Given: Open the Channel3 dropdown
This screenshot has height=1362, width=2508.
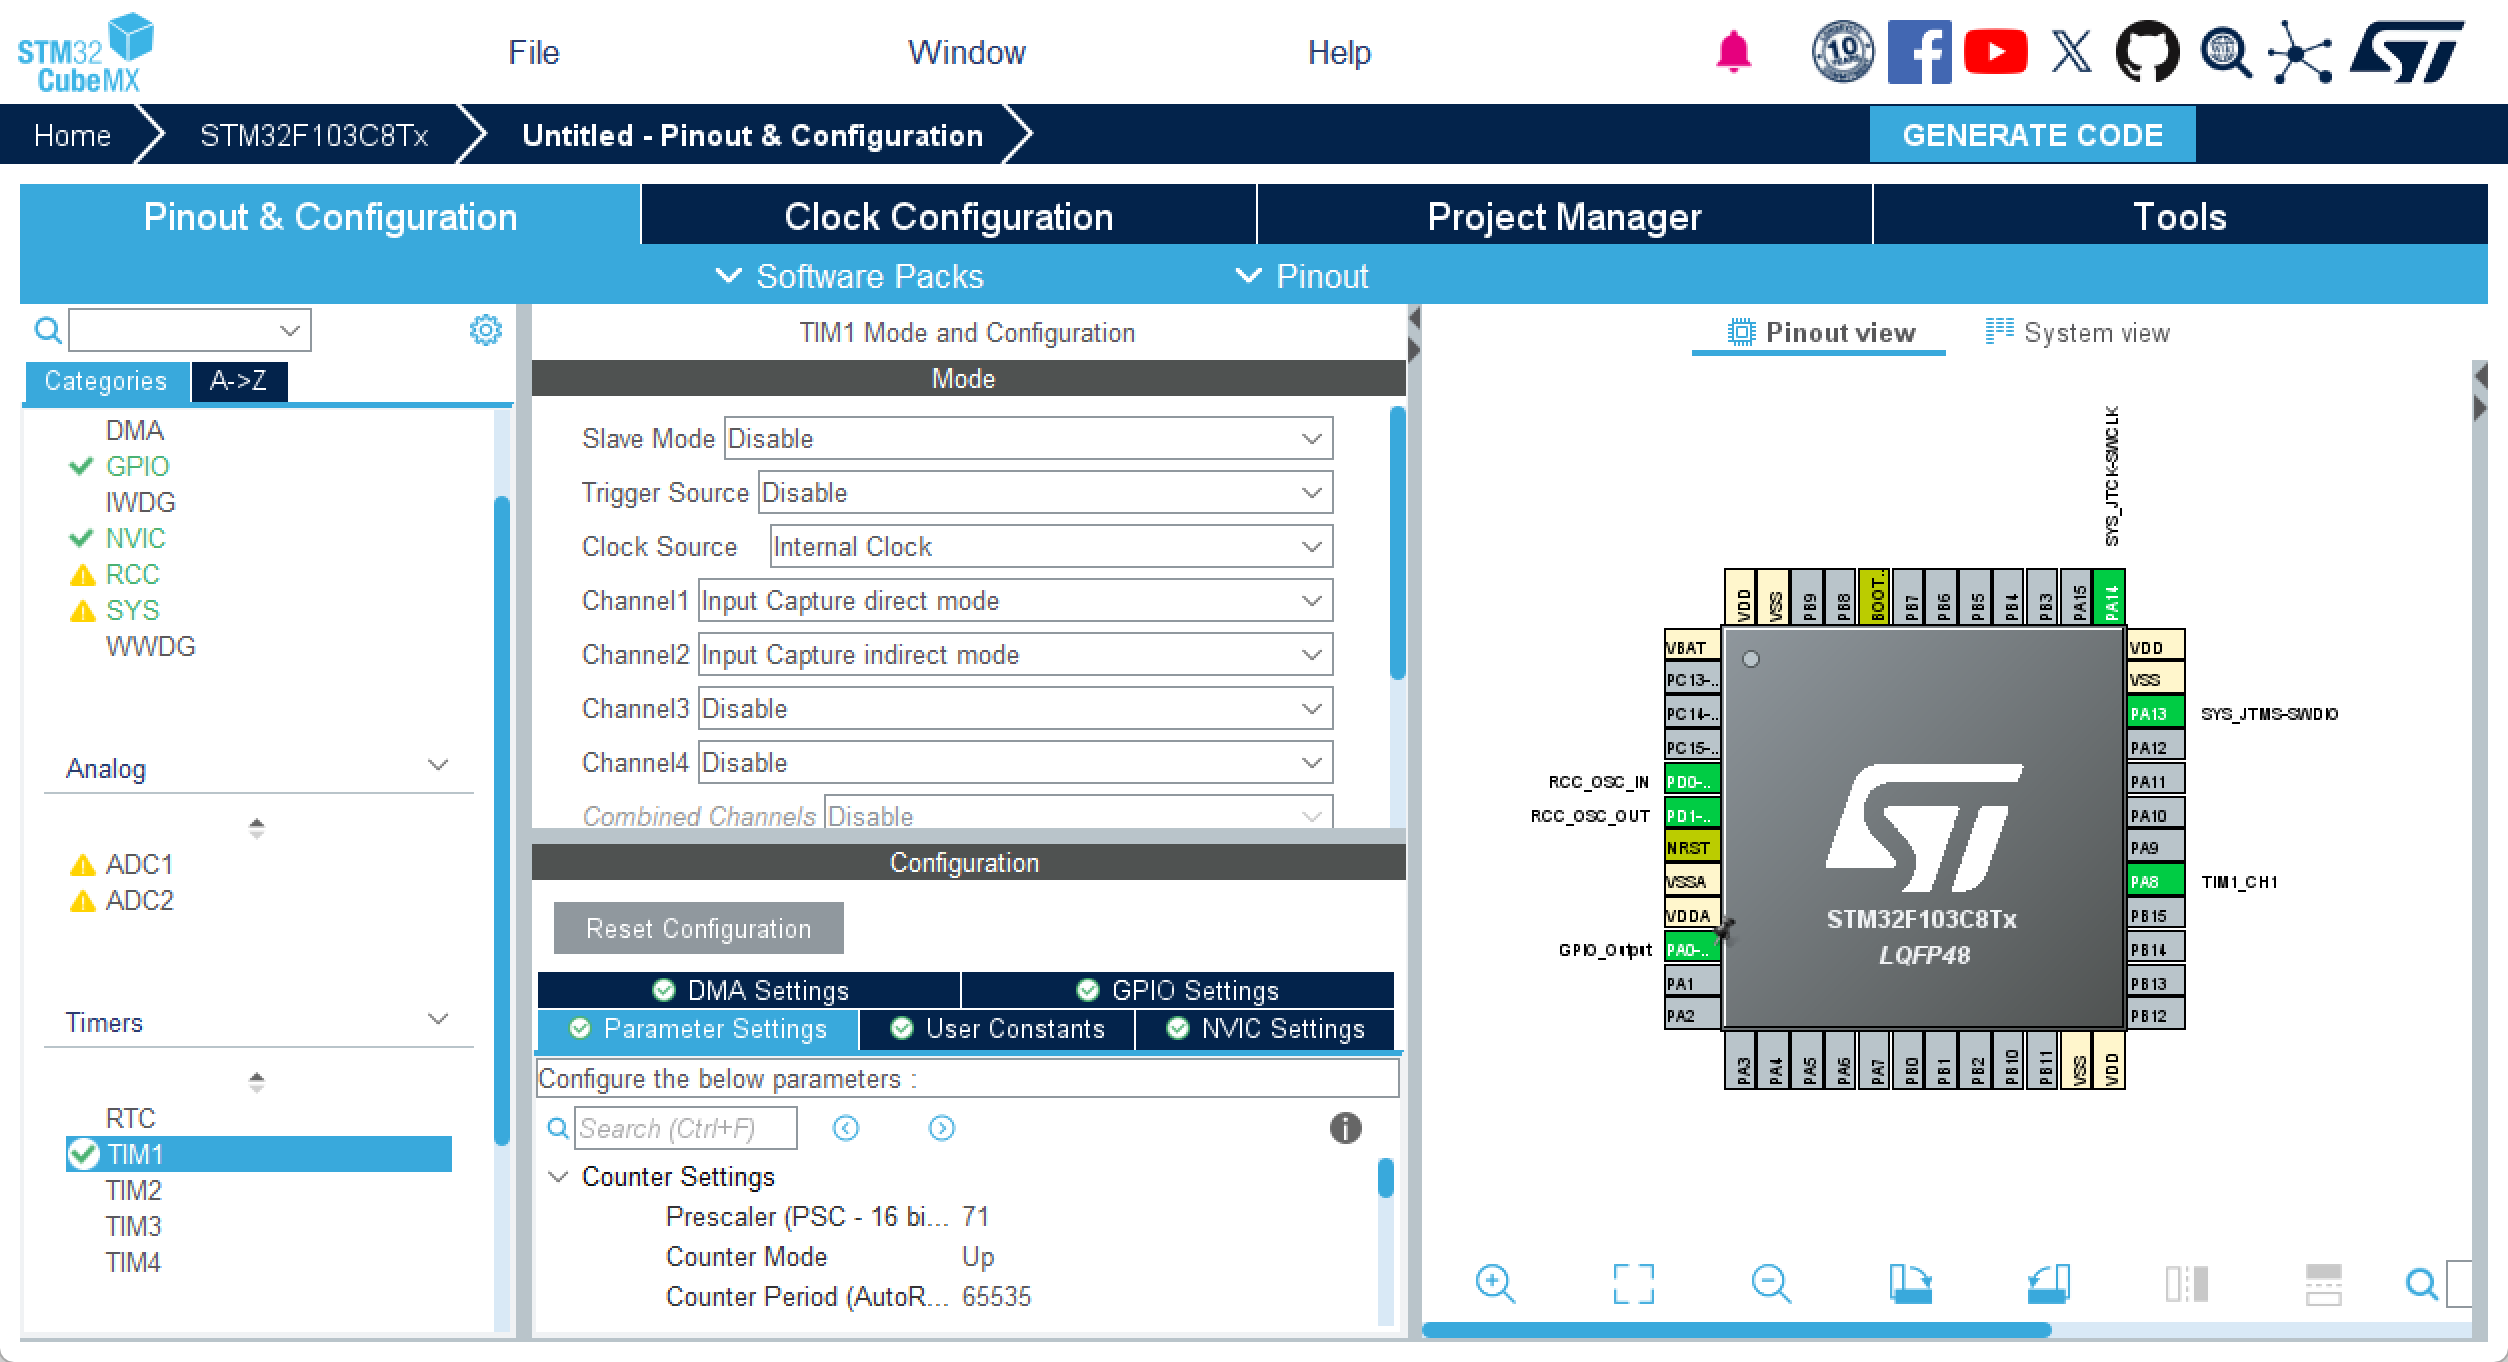Looking at the screenshot, I should pyautogui.click(x=1015, y=709).
